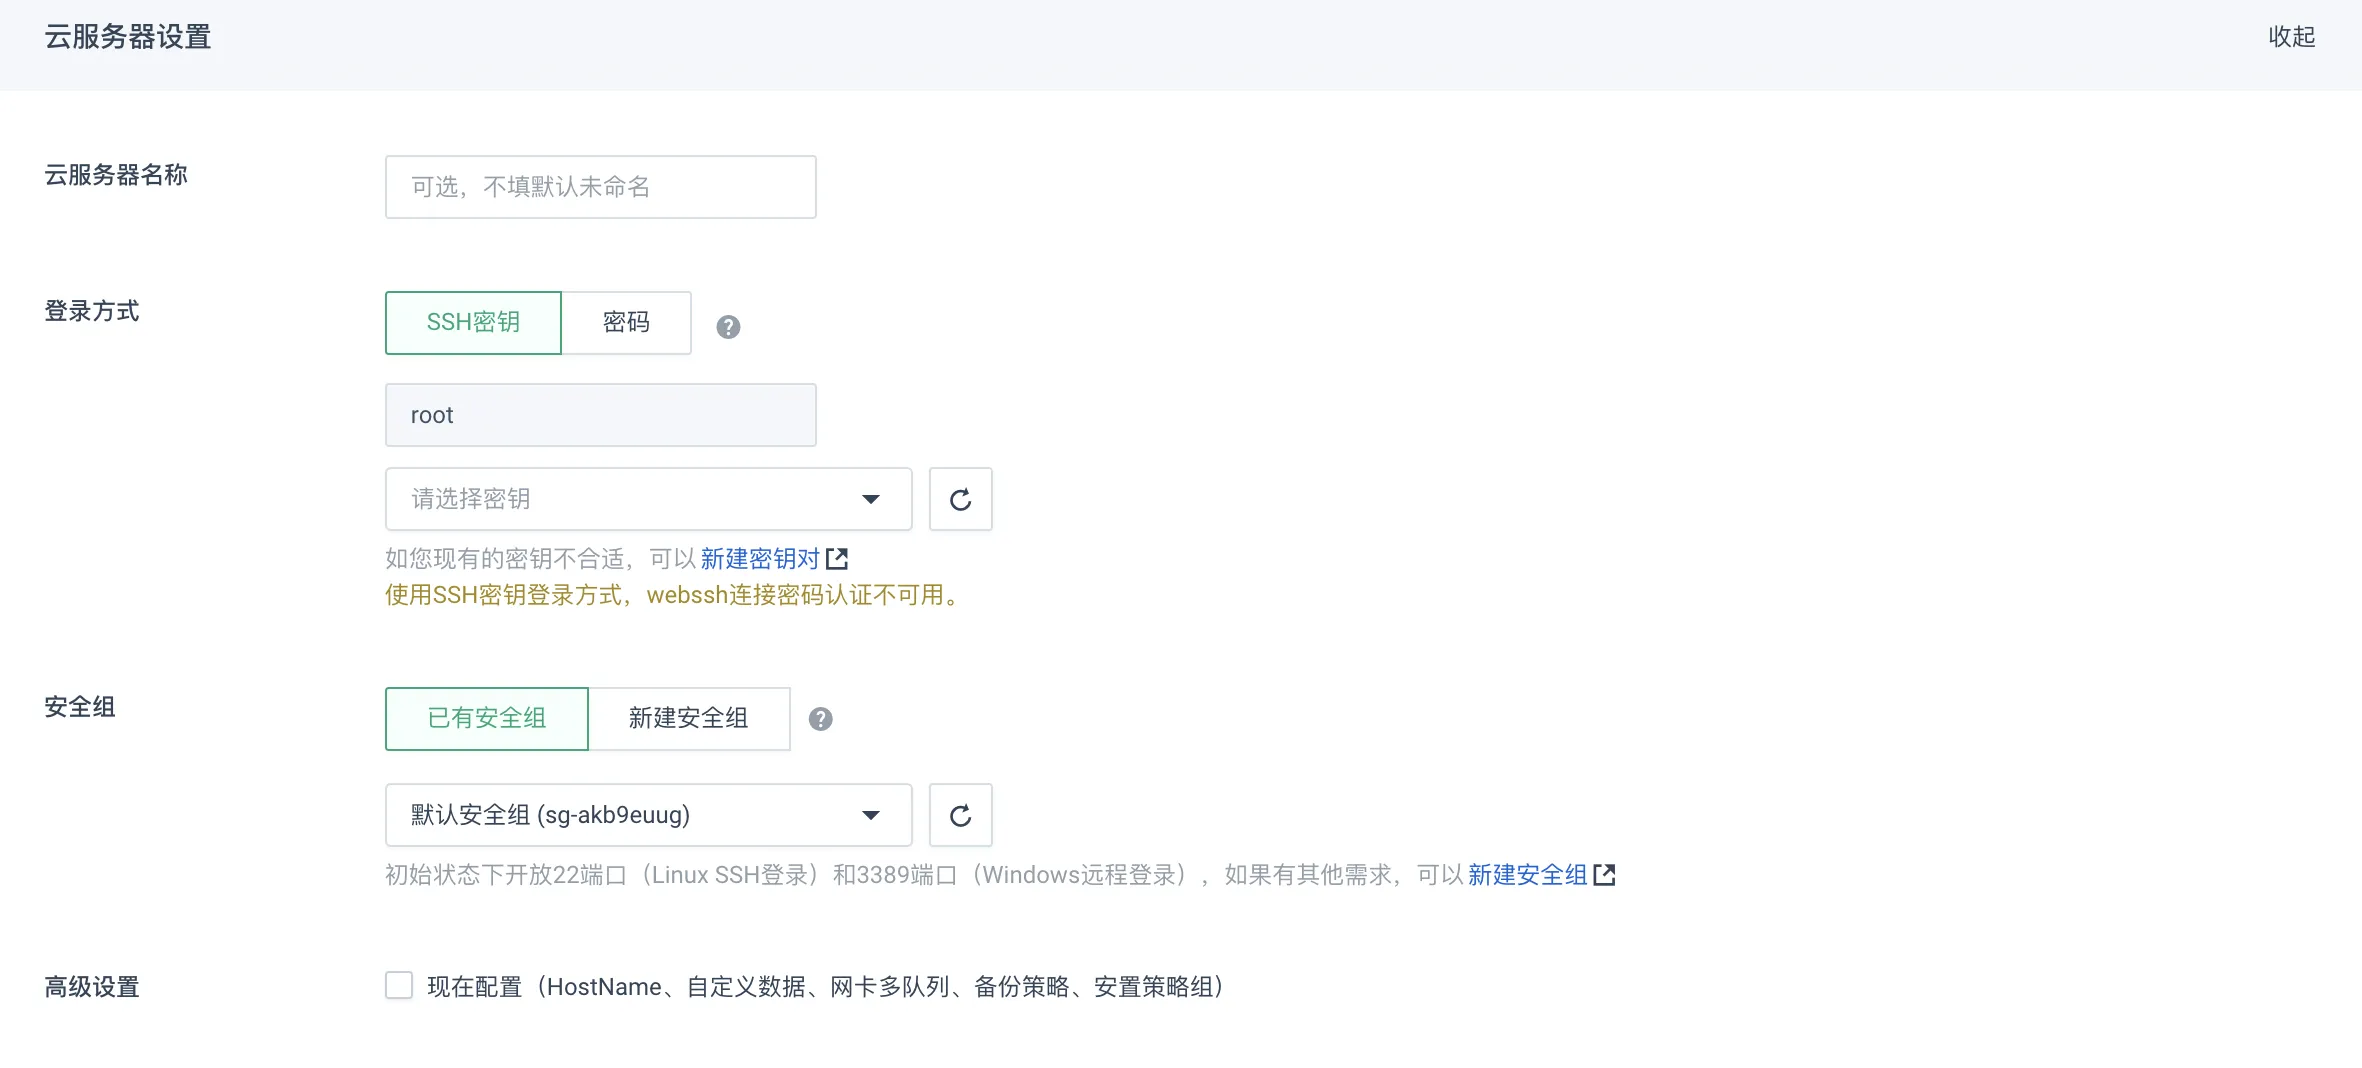Open the 请选择密钥 dropdown
Viewport: 2362px width, 1068px height.
(620, 499)
